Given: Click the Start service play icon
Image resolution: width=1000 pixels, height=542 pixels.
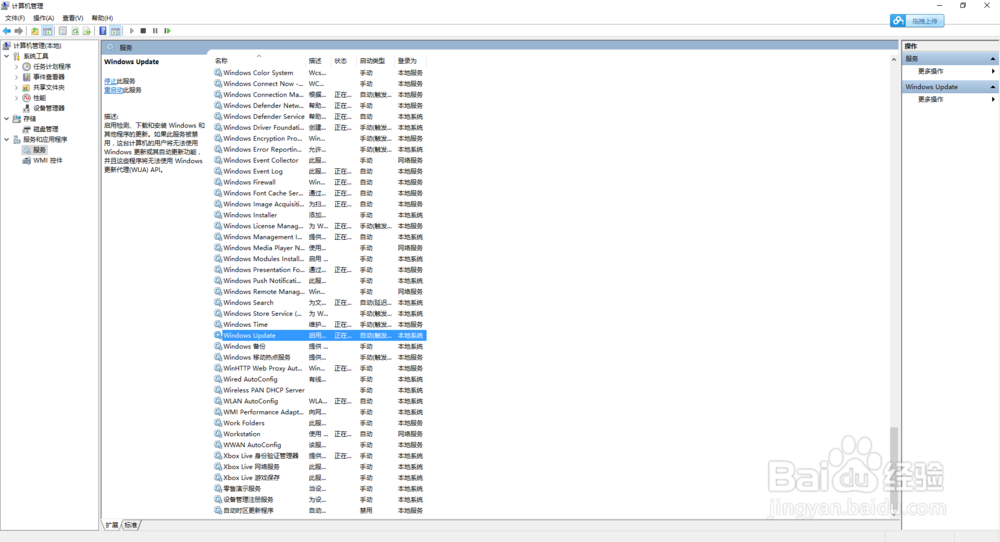Looking at the screenshot, I should [x=131, y=31].
